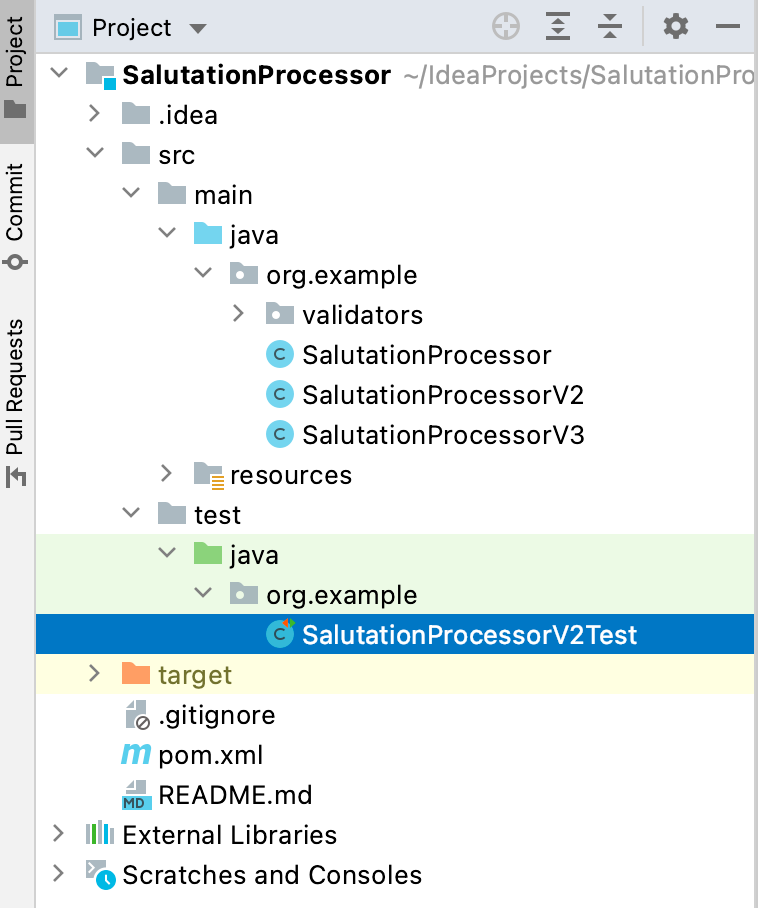Image resolution: width=758 pixels, height=908 pixels.
Task: Hide the Project tool window
Action: [x=728, y=27]
